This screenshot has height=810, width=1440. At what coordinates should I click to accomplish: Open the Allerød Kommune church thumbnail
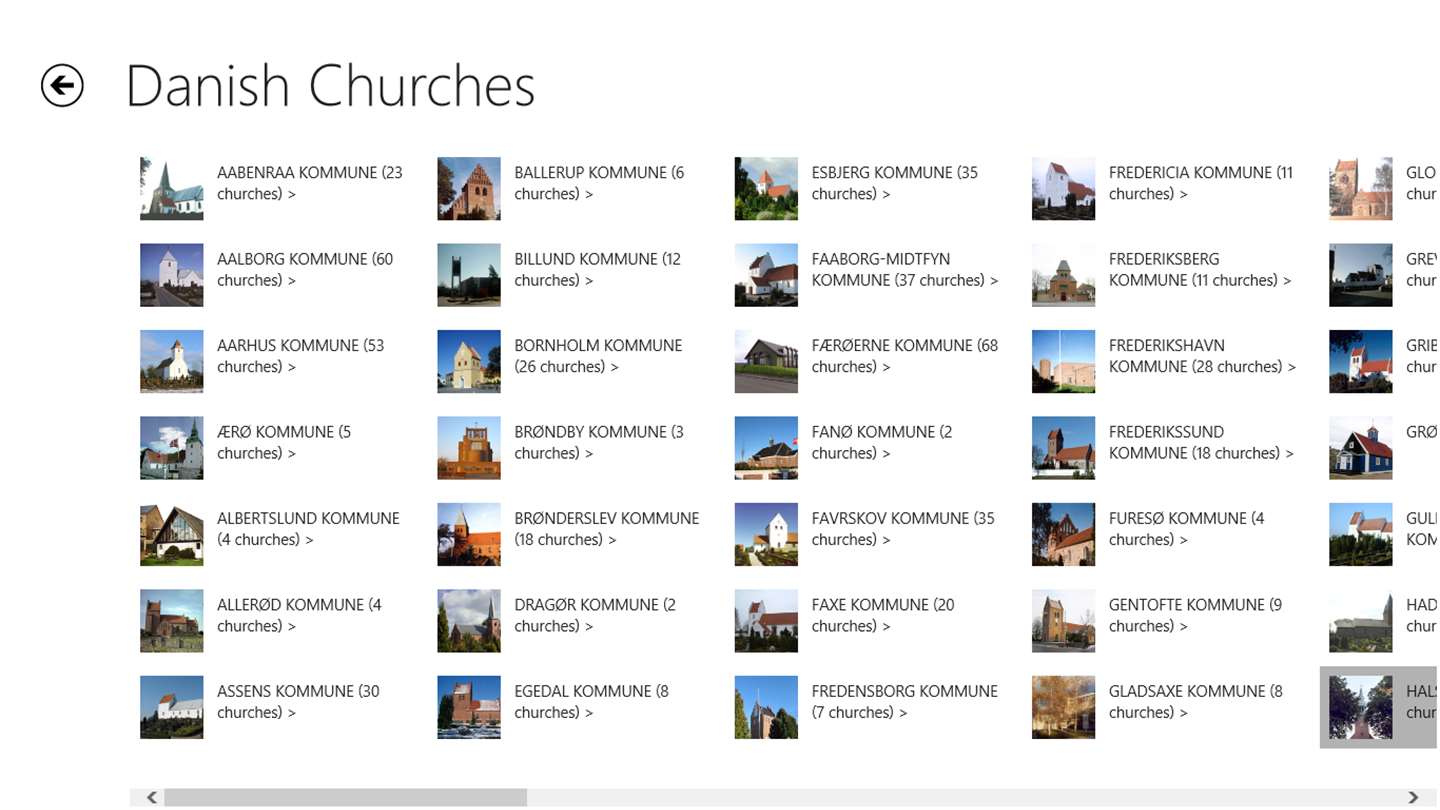[172, 621]
